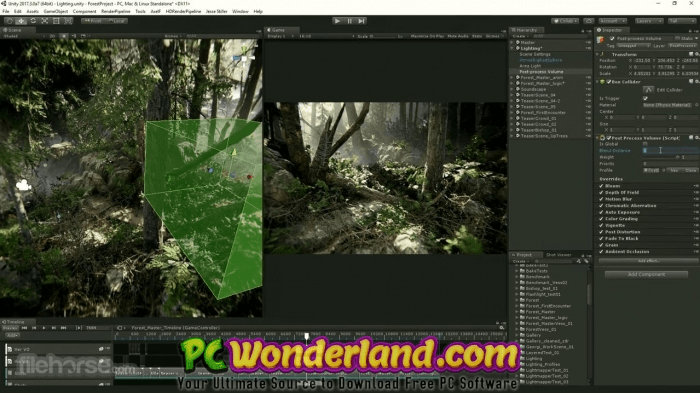Click the Box Collider help book icon
Viewport: 700px width, 393px height.
point(691,82)
